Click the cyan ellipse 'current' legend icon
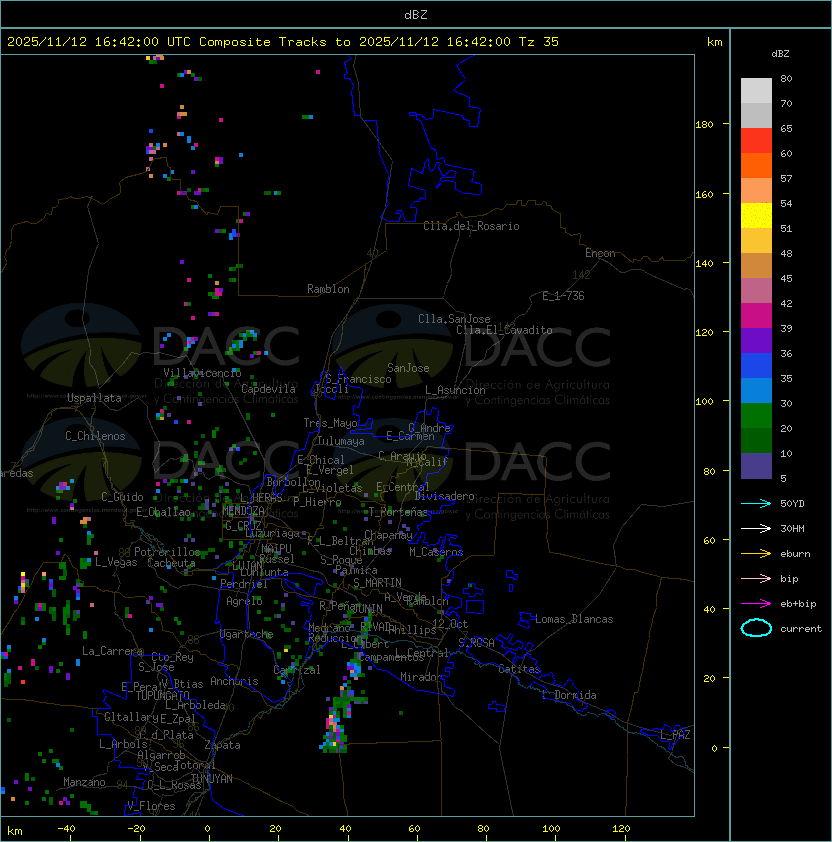Viewport: 832px width, 842px height. [x=756, y=628]
